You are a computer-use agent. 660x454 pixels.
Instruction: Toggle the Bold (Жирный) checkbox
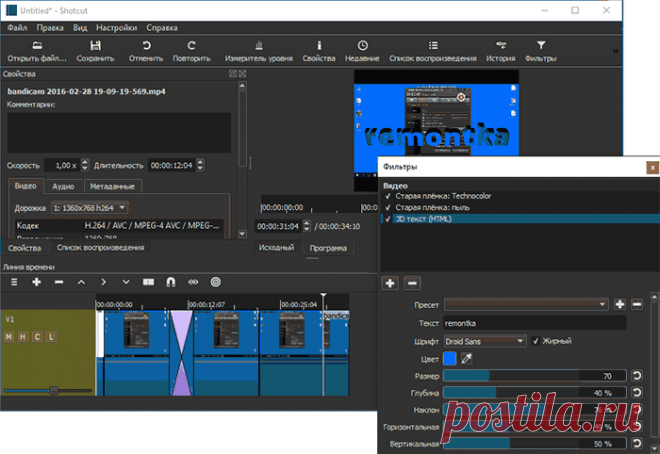535,341
